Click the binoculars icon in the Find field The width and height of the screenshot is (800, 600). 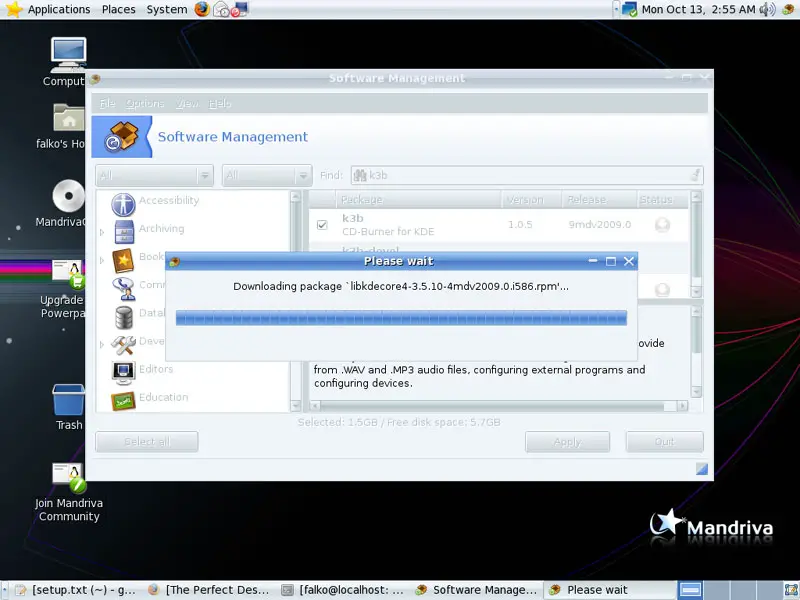[x=360, y=176]
